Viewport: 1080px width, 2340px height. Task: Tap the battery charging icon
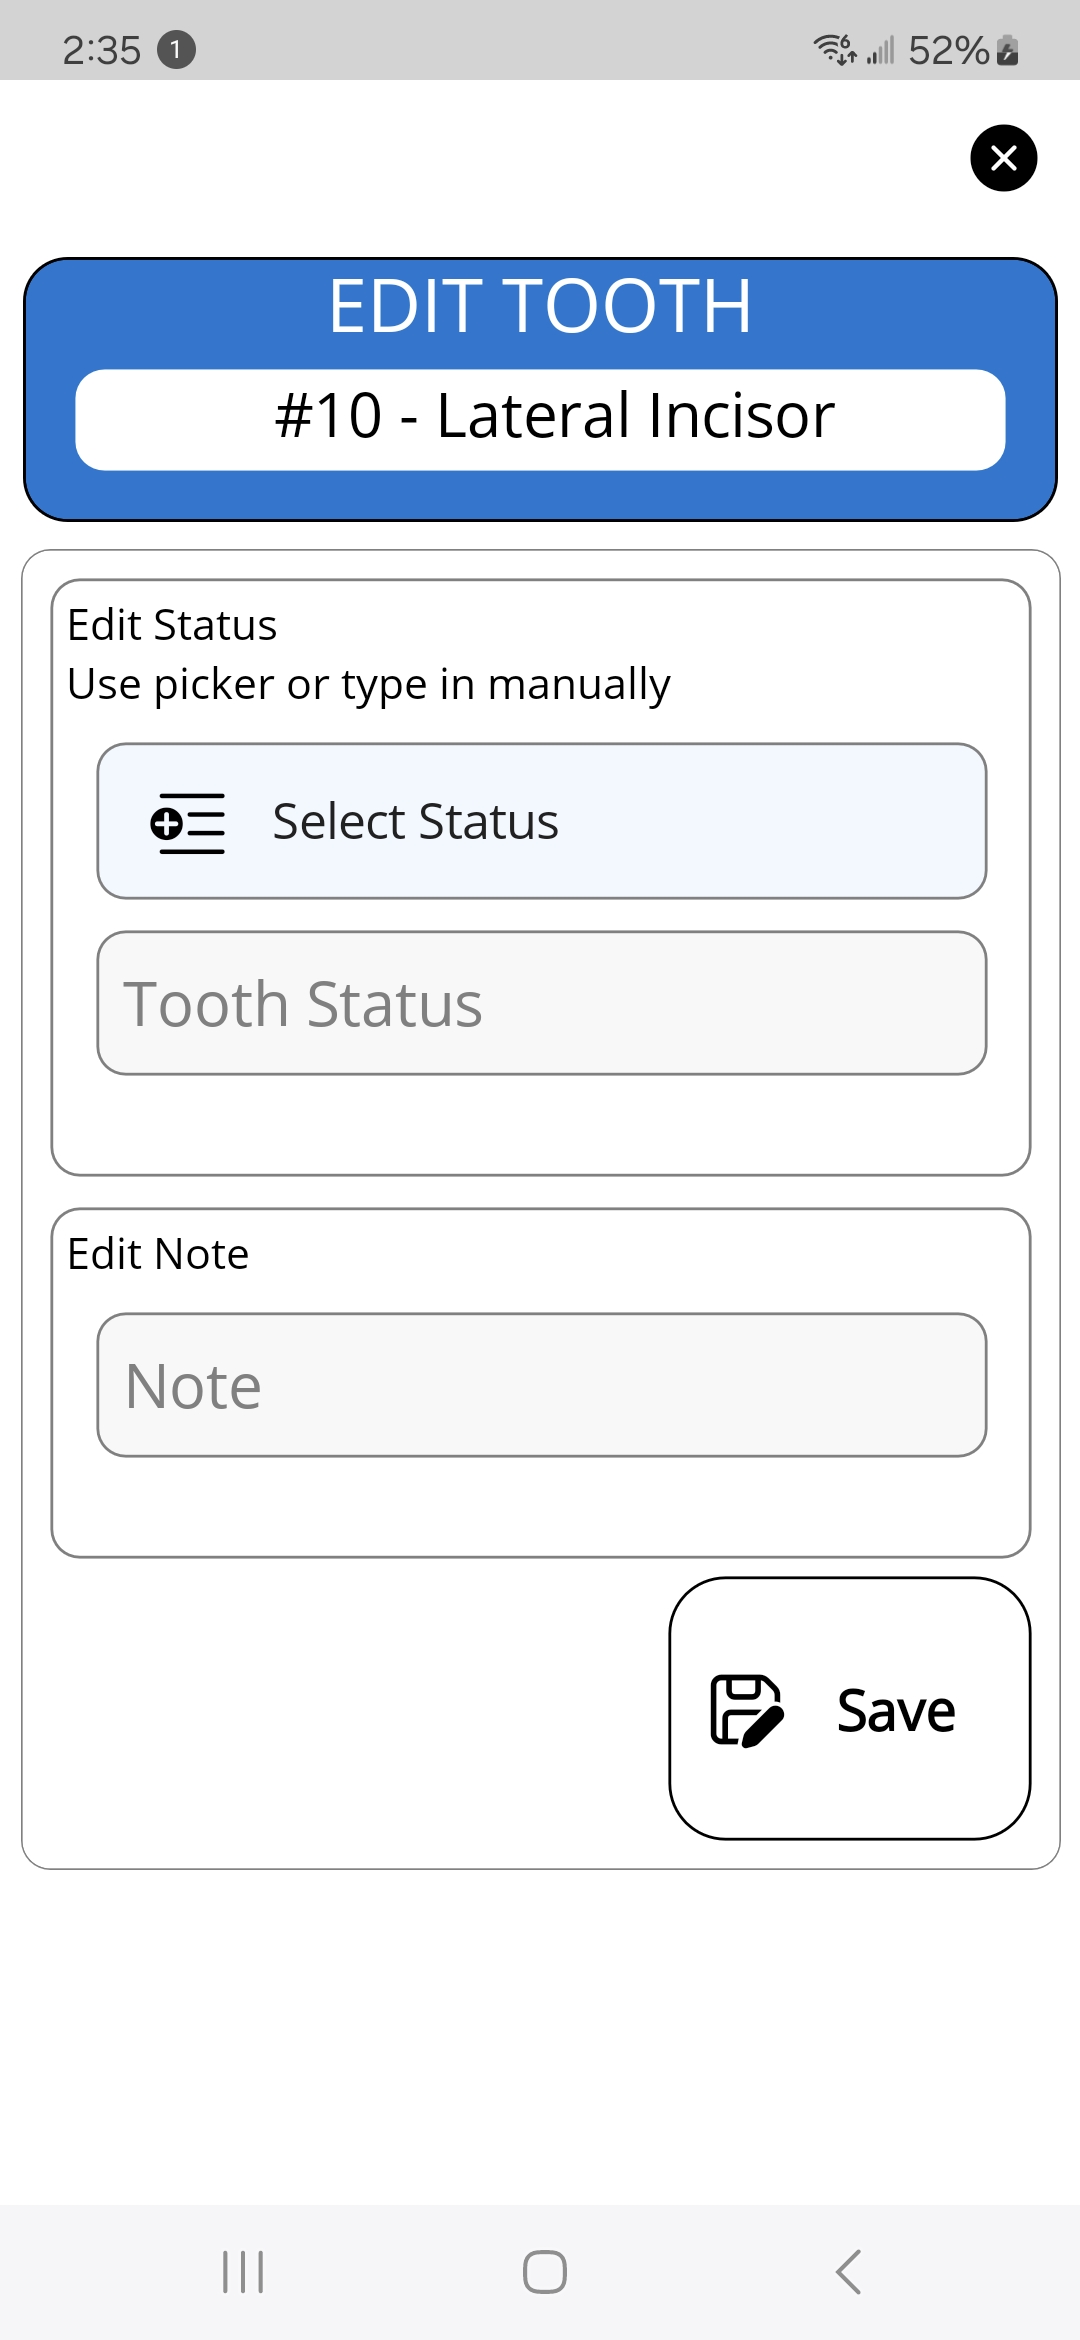pos(1008,49)
